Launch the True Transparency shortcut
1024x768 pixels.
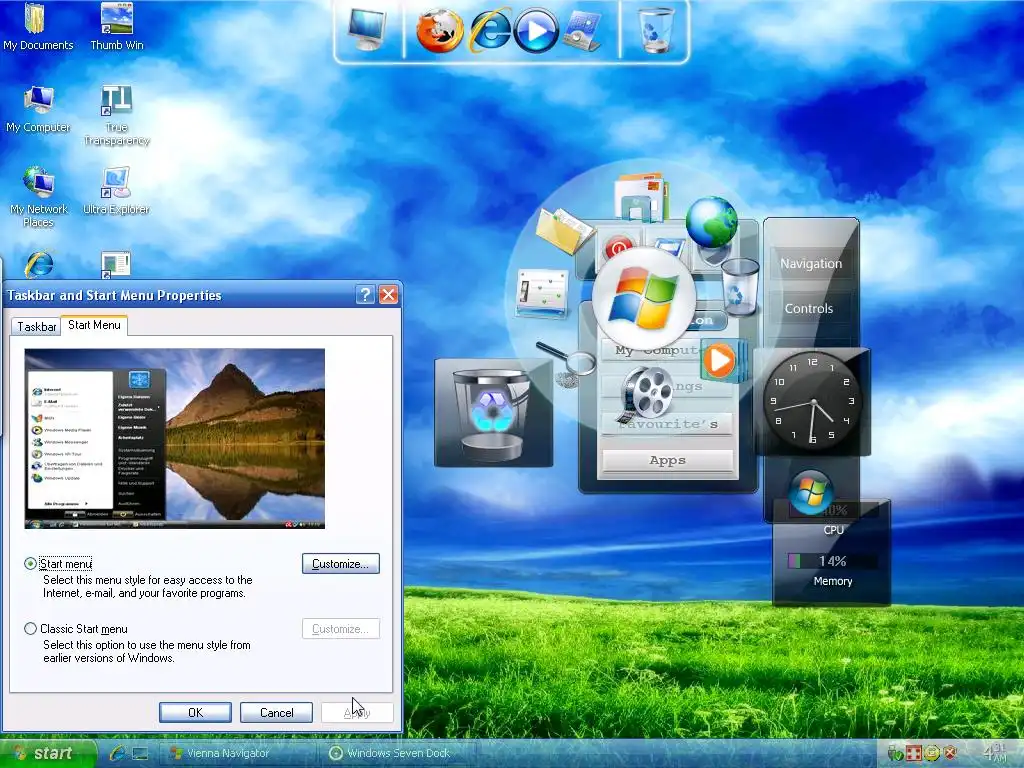click(117, 116)
